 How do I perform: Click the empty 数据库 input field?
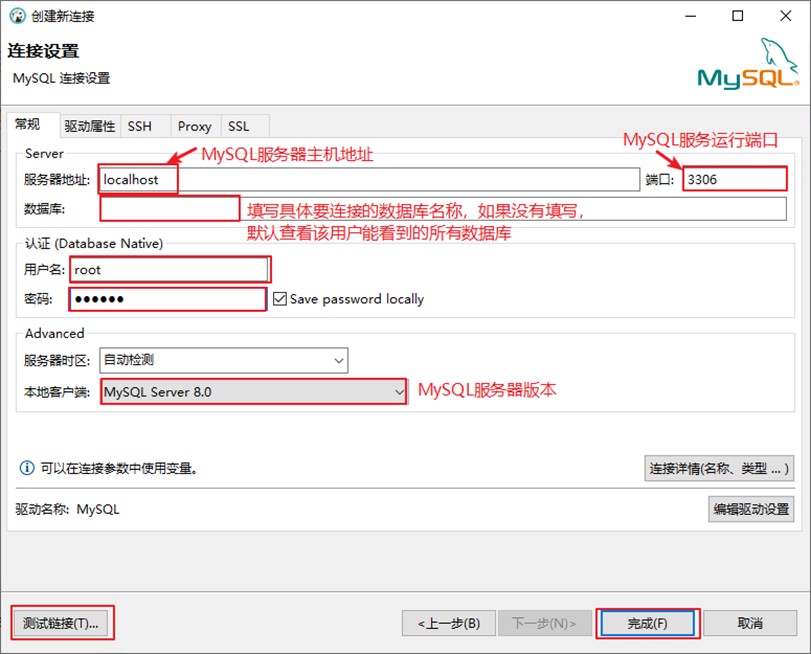168,208
